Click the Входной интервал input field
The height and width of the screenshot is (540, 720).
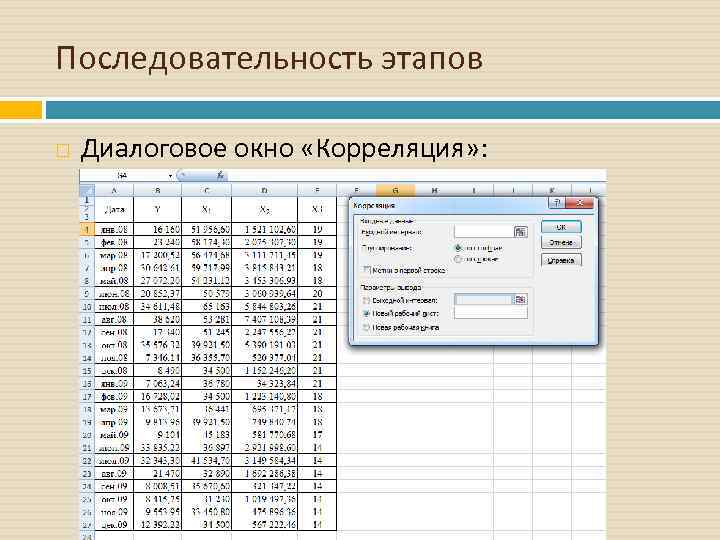coord(484,232)
